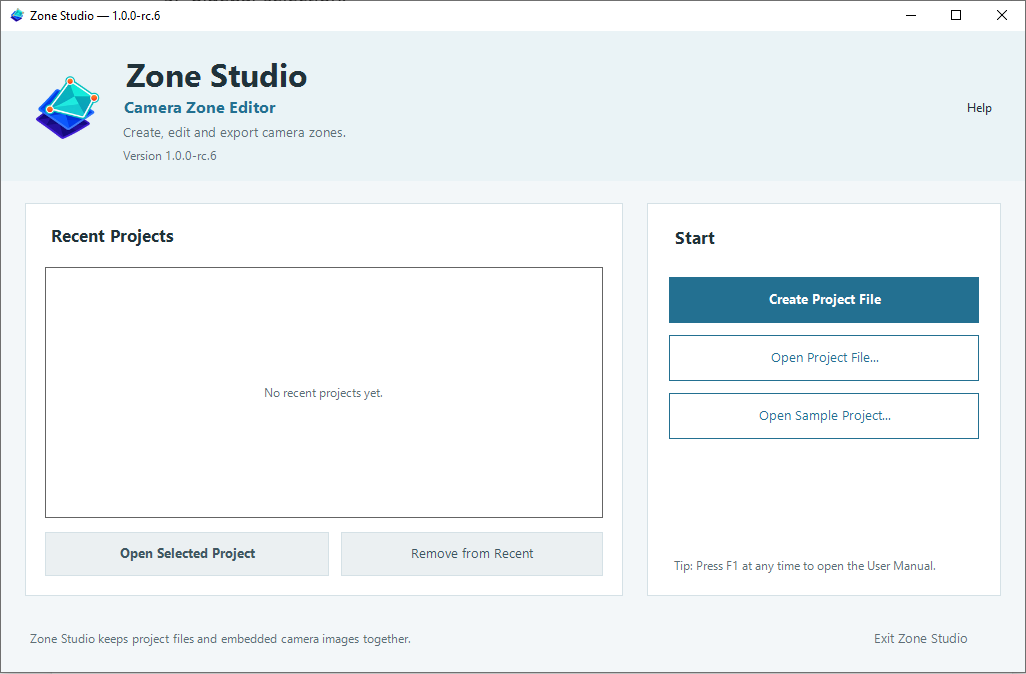
Task: Click the window title 'Zone Studio — 1.0.0-rc.6'
Action: 95,16
